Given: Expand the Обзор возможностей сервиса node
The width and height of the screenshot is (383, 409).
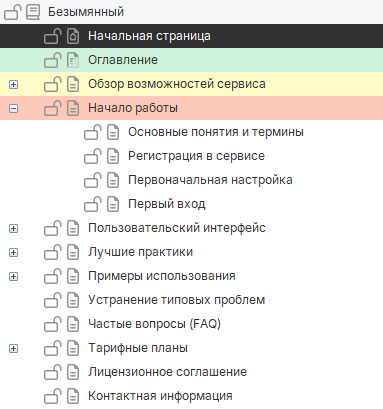Looking at the screenshot, I should (13, 85).
